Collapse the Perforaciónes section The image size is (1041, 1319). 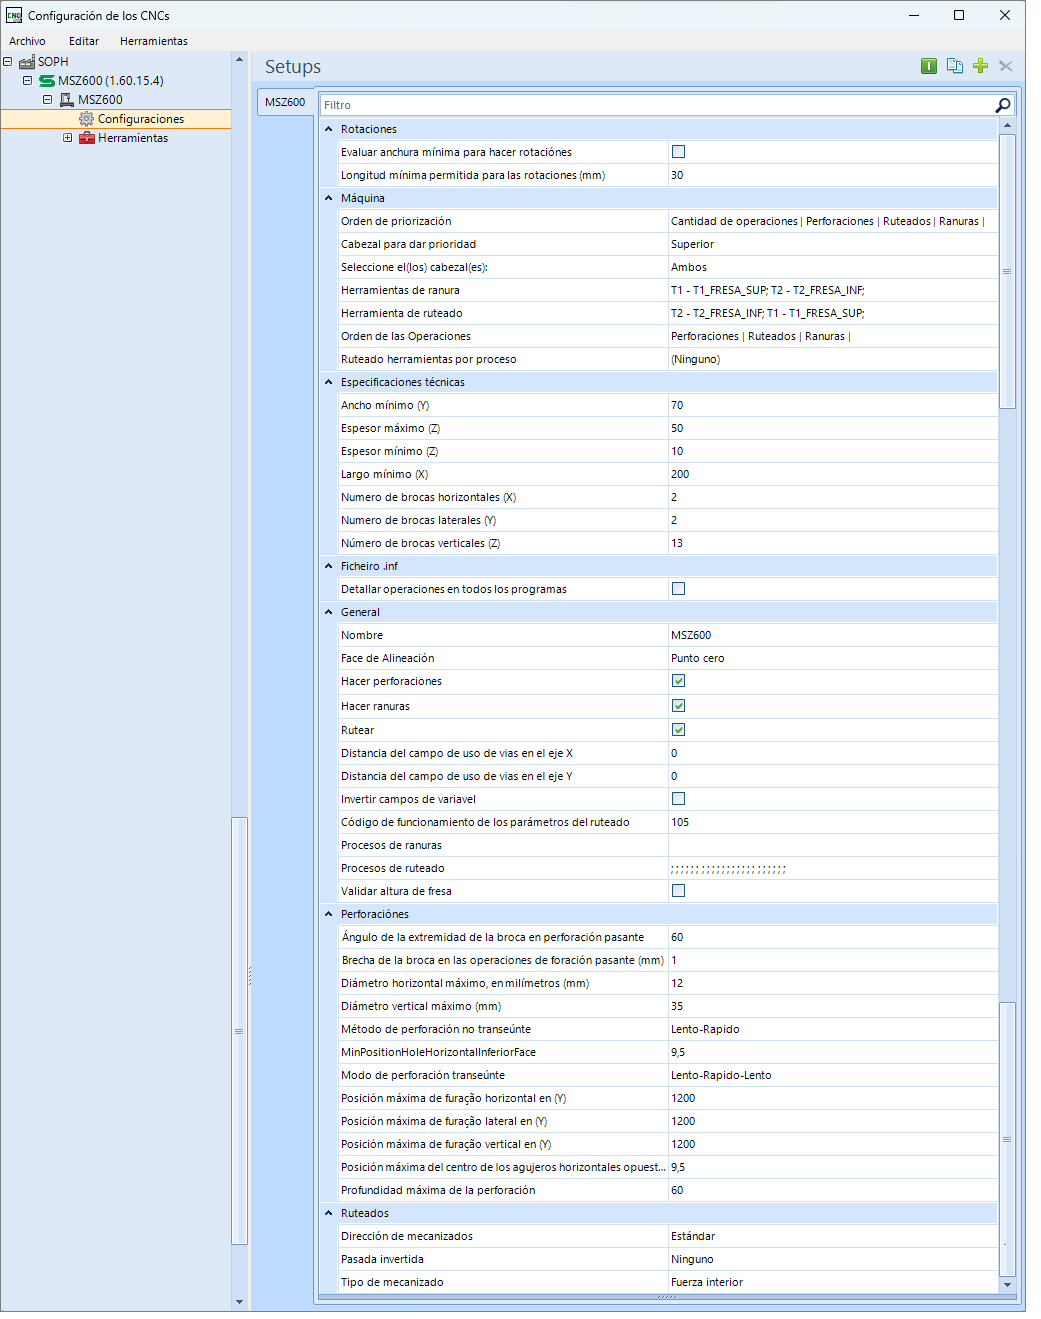[x=328, y=914]
